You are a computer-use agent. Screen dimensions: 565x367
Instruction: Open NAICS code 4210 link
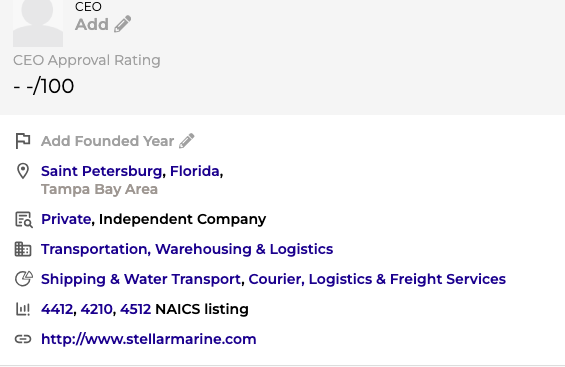coord(97,309)
